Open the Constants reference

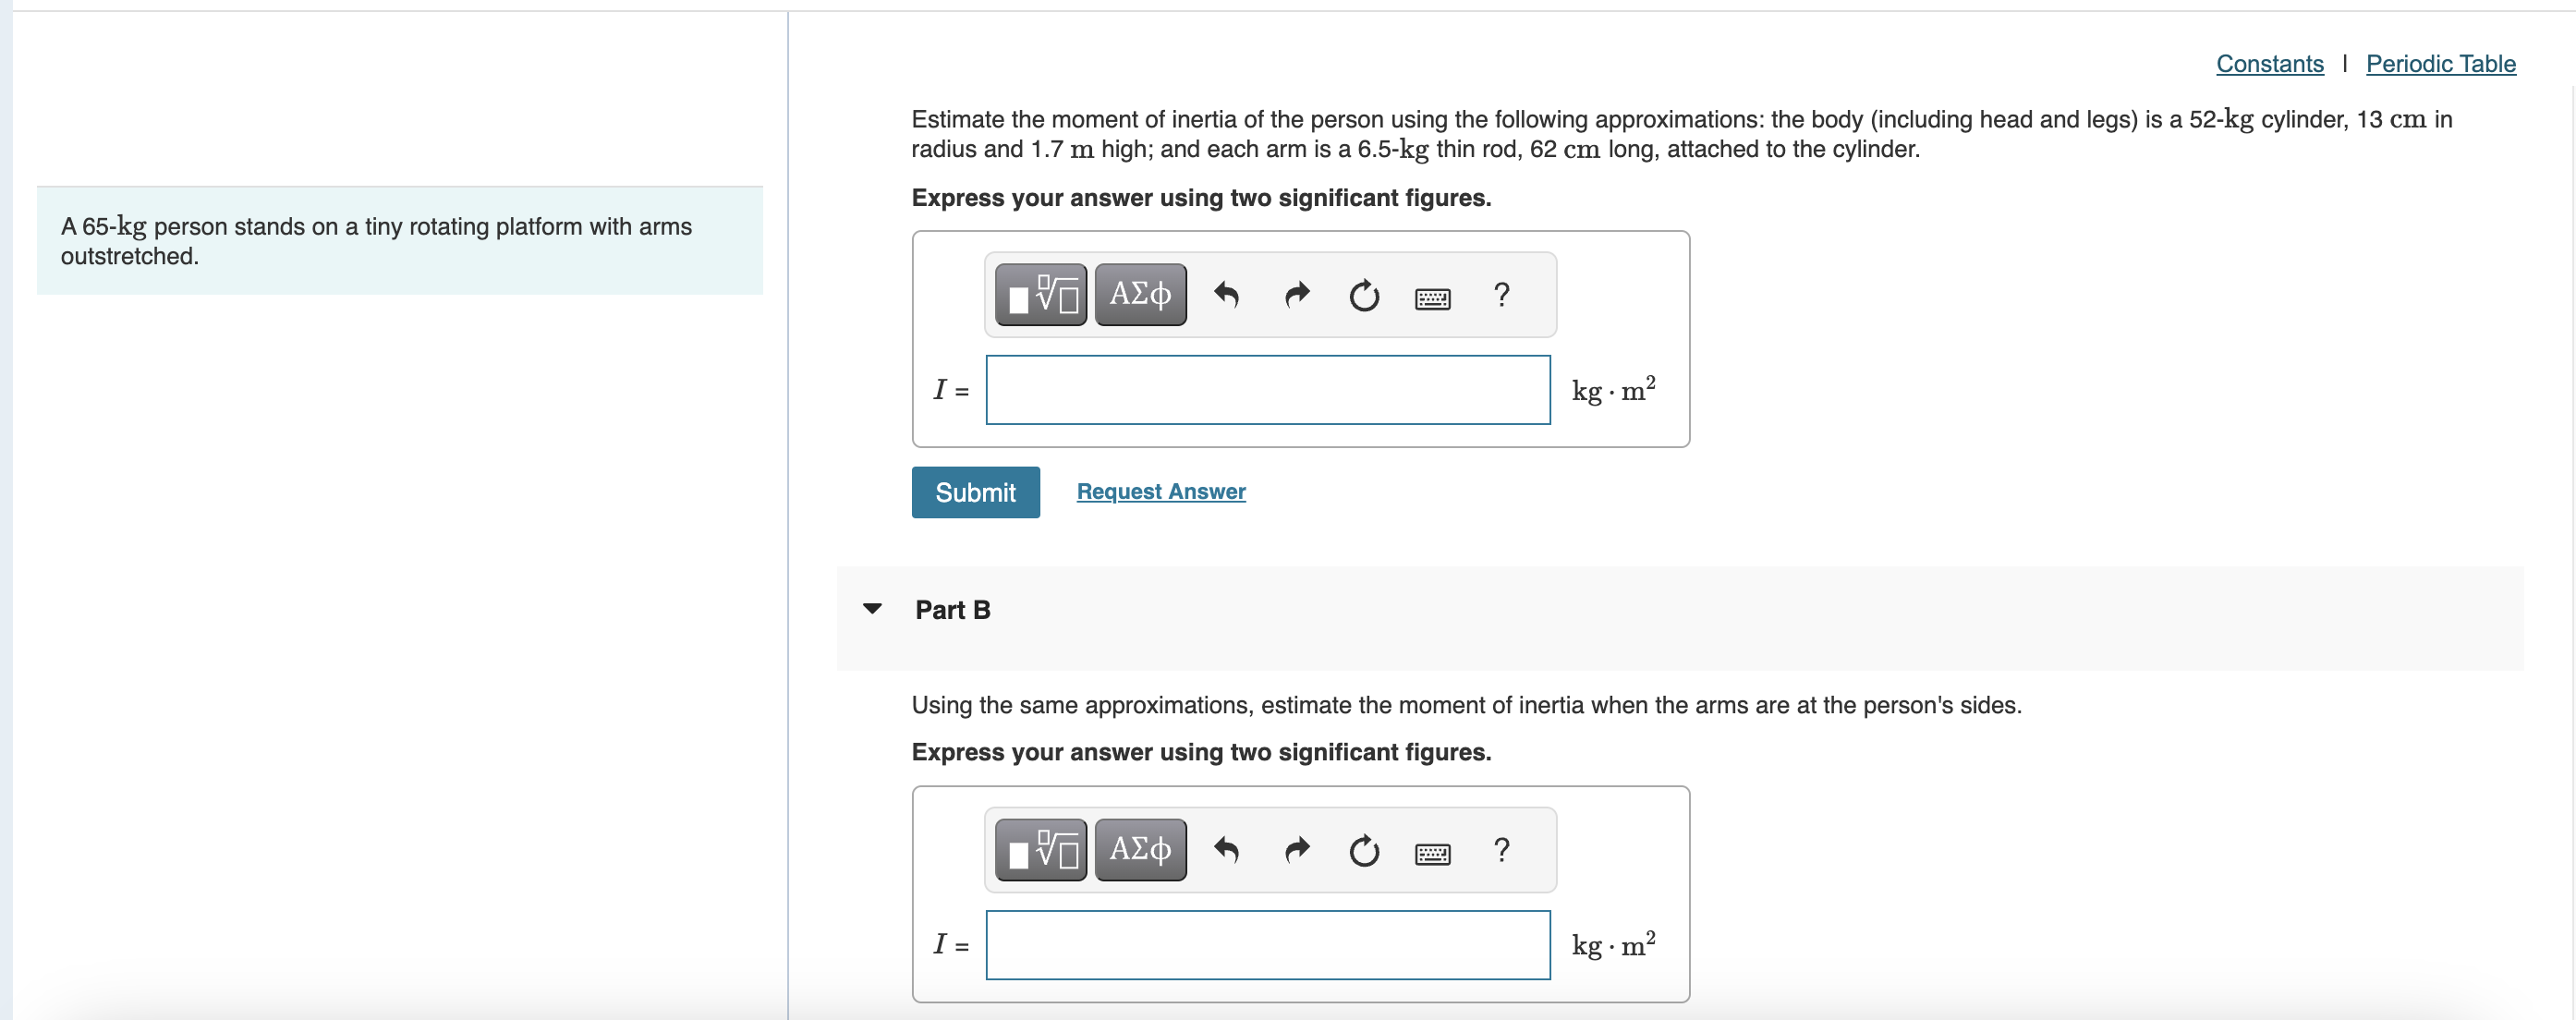[2270, 63]
